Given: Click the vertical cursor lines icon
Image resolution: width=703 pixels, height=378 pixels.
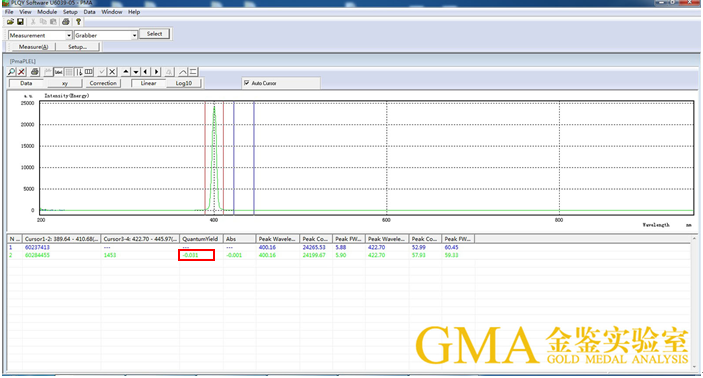Looking at the screenshot, I should (x=79, y=72).
